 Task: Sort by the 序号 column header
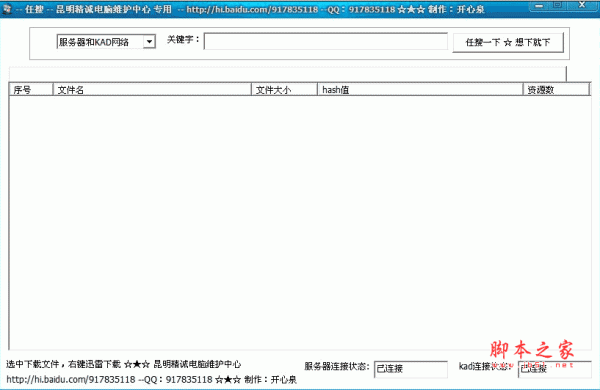(31, 90)
